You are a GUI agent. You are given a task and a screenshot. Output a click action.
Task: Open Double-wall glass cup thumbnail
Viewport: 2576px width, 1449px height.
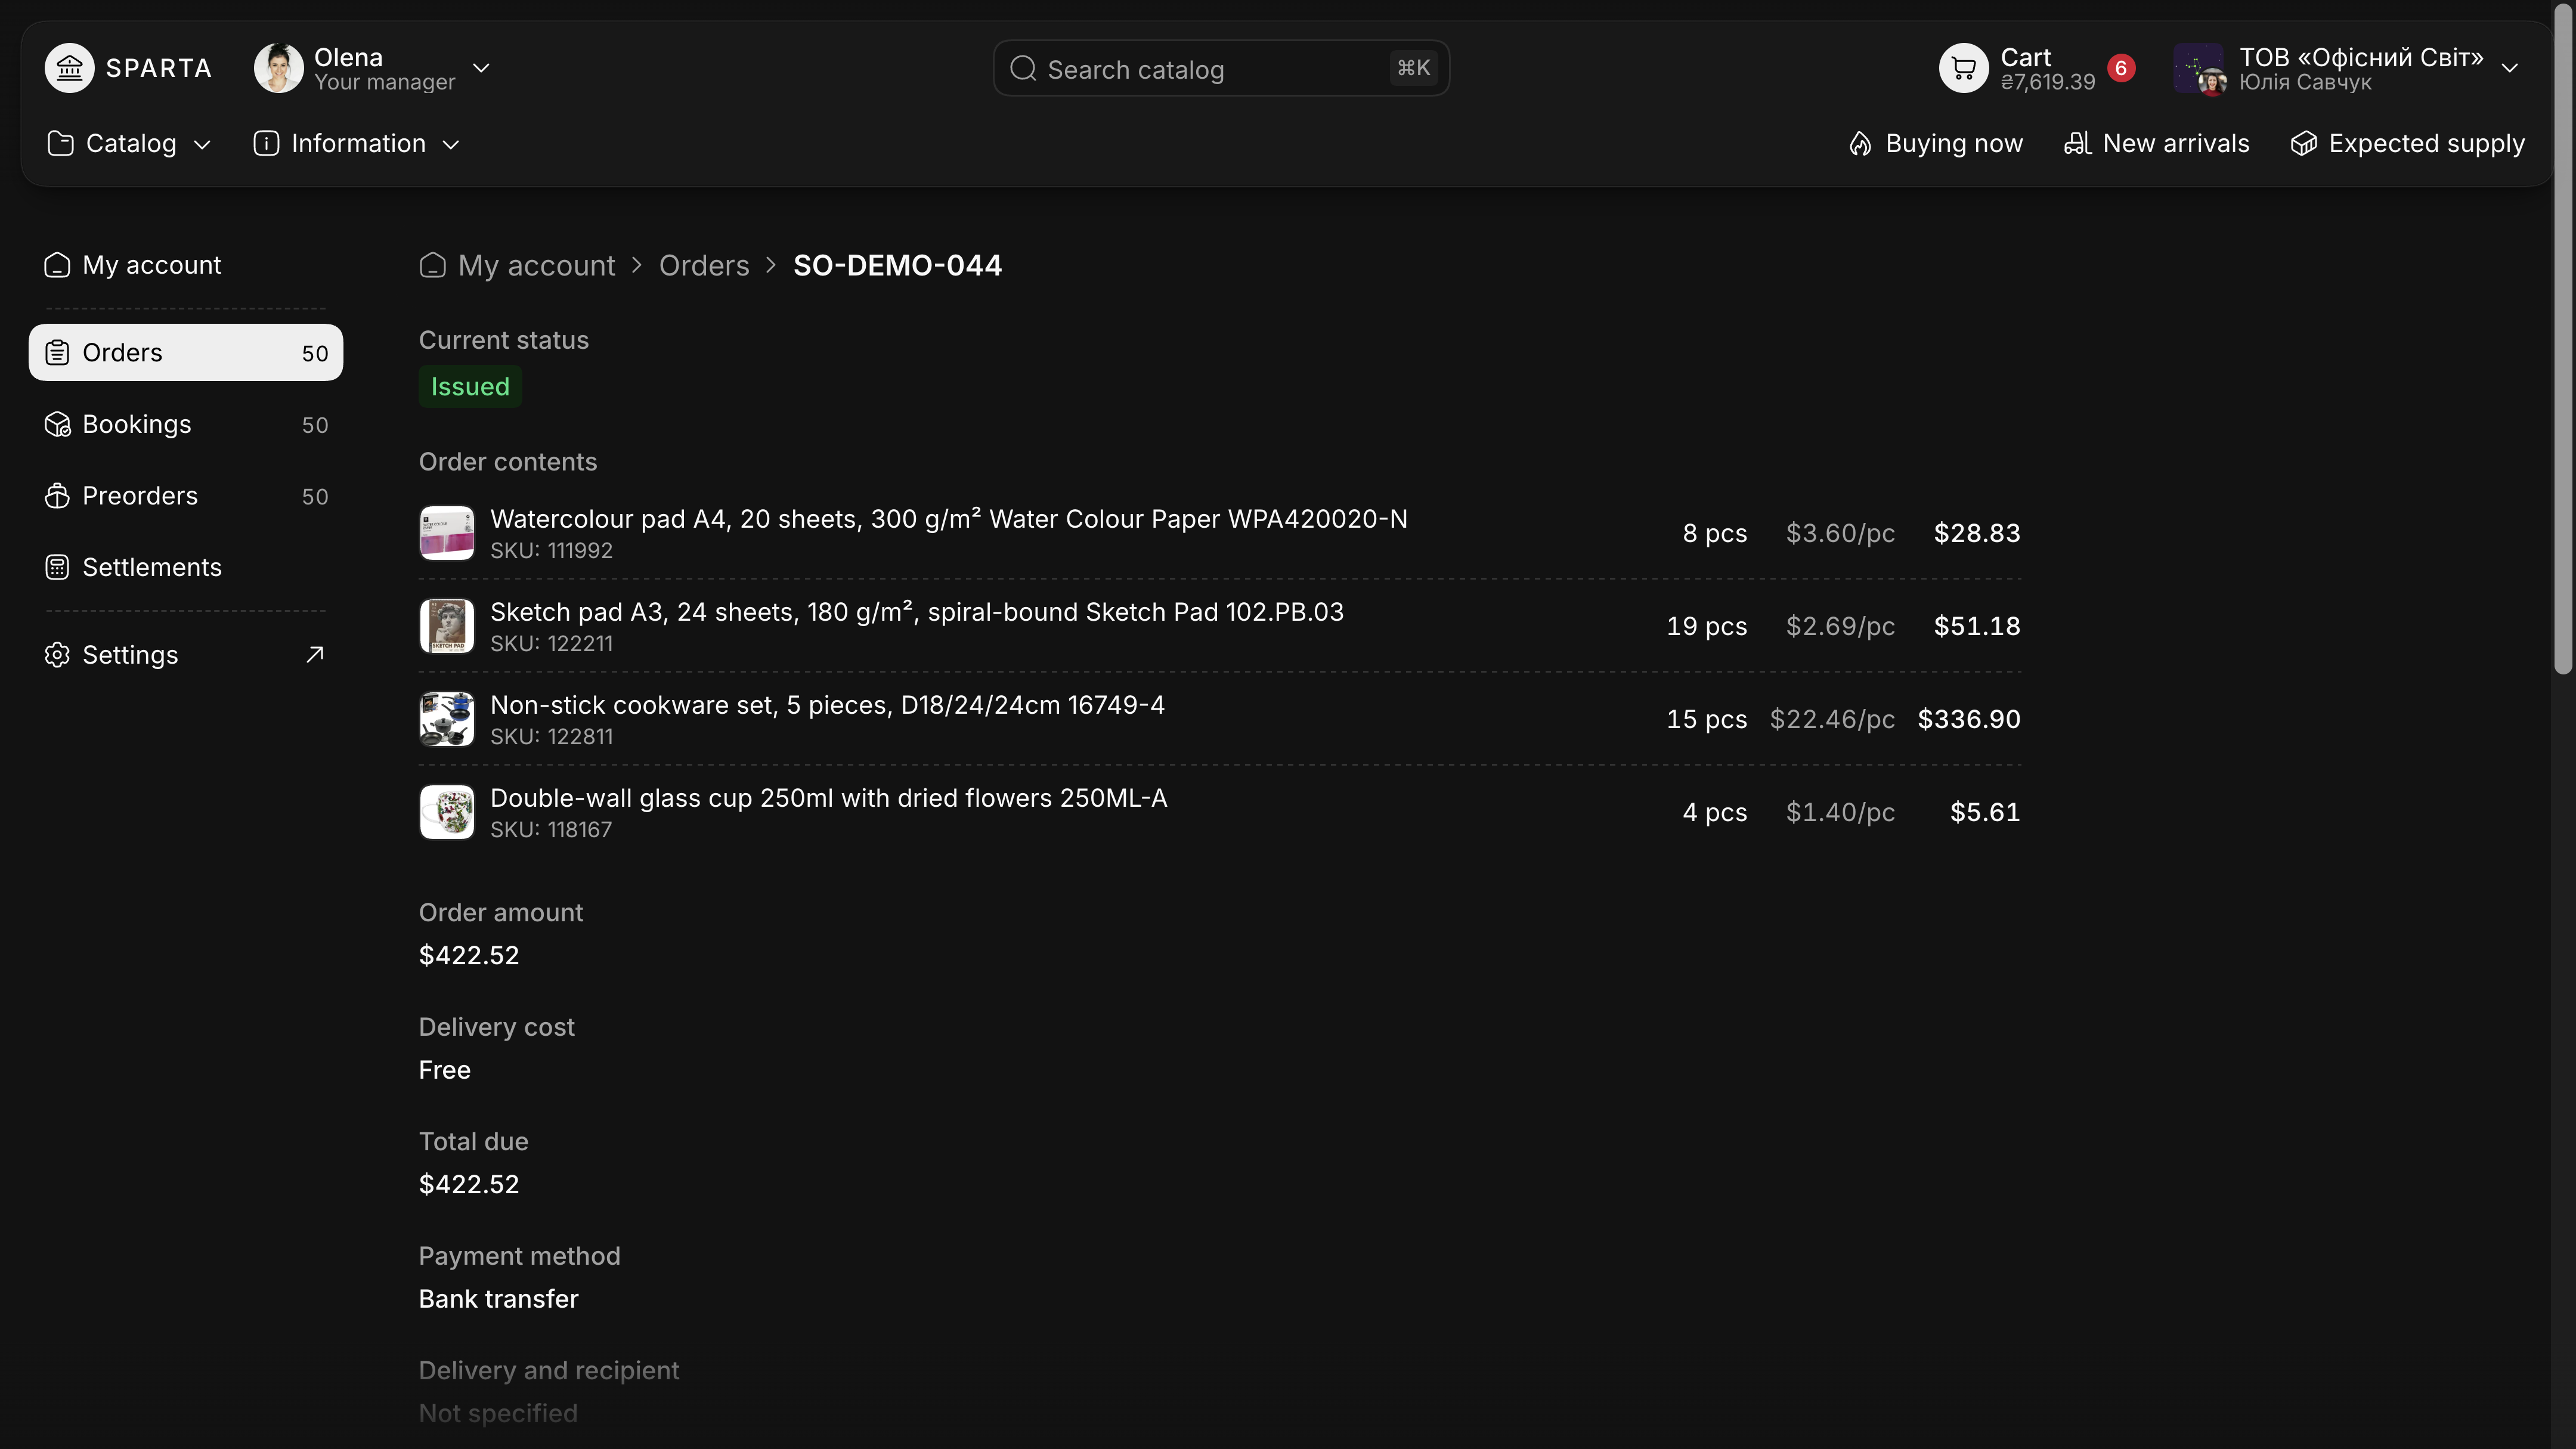(x=446, y=812)
